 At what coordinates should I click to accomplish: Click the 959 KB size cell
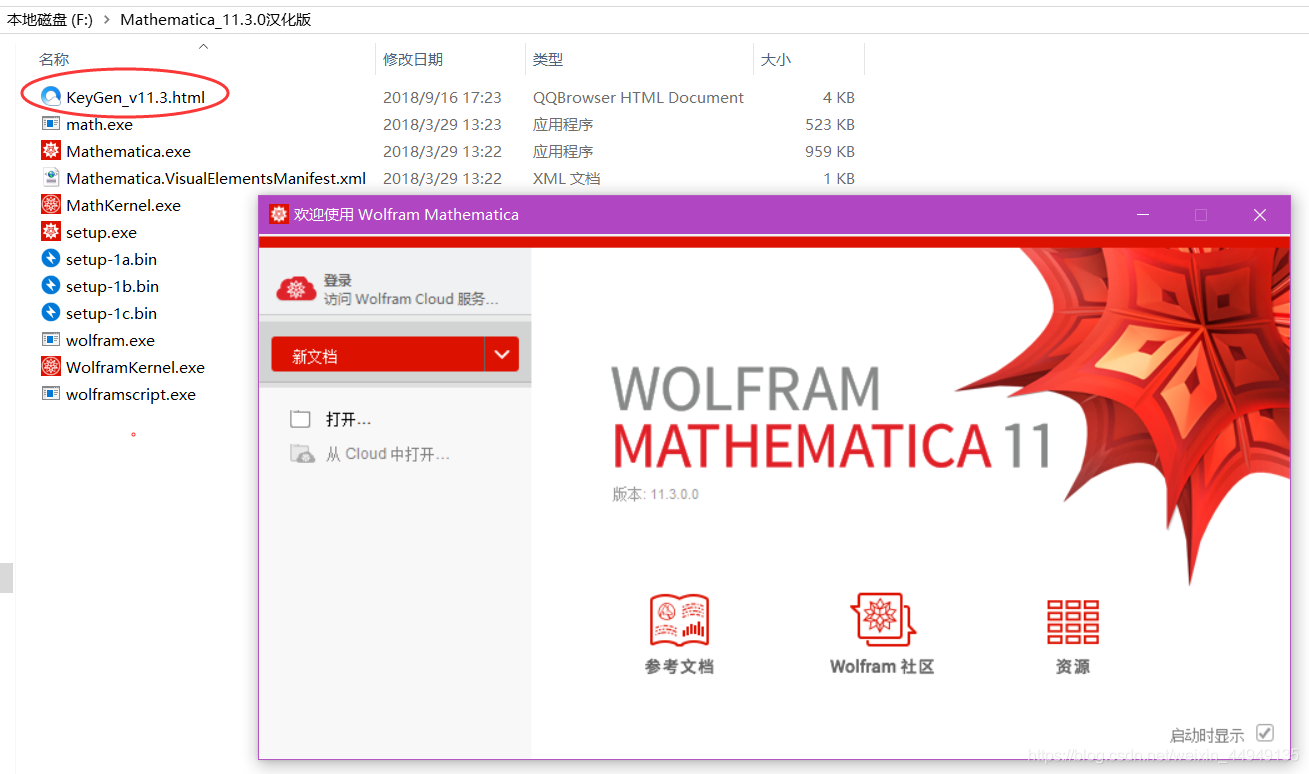point(830,151)
